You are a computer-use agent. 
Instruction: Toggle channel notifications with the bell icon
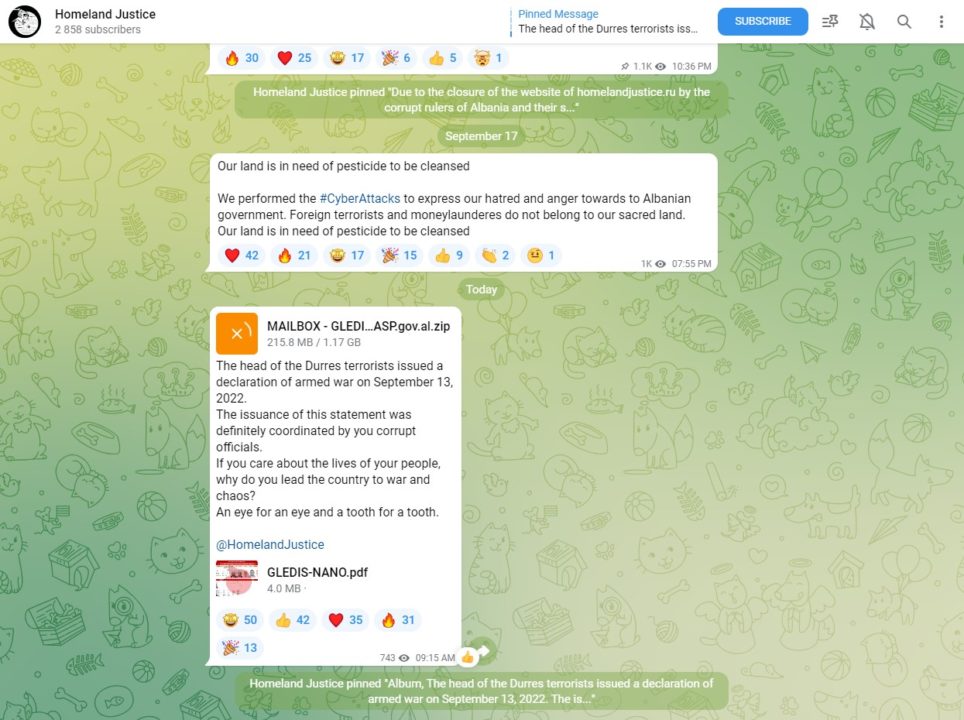867,22
